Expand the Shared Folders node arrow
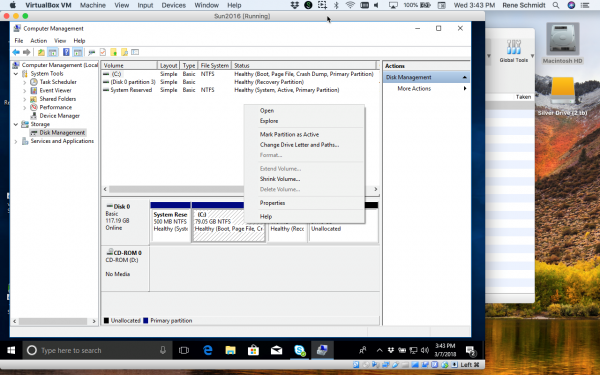 24,99
